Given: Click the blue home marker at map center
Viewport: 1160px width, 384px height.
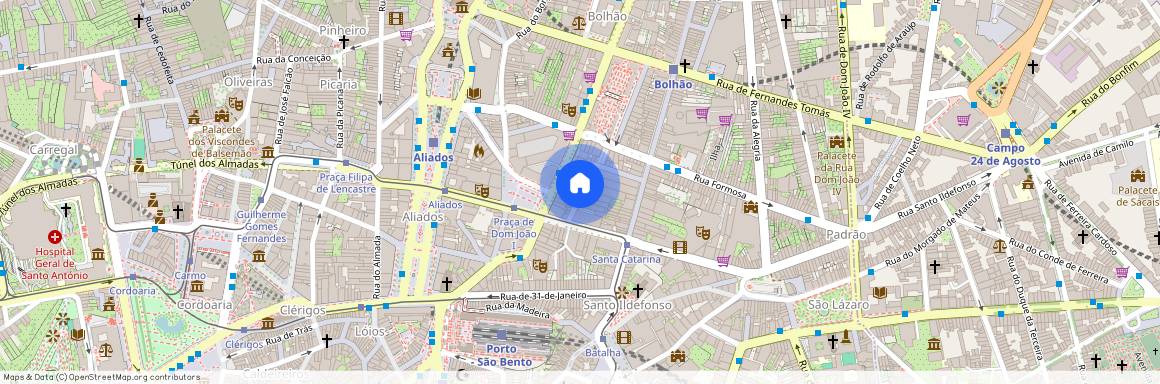Looking at the screenshot, I should pyautogui.click(x=580, y=184).
